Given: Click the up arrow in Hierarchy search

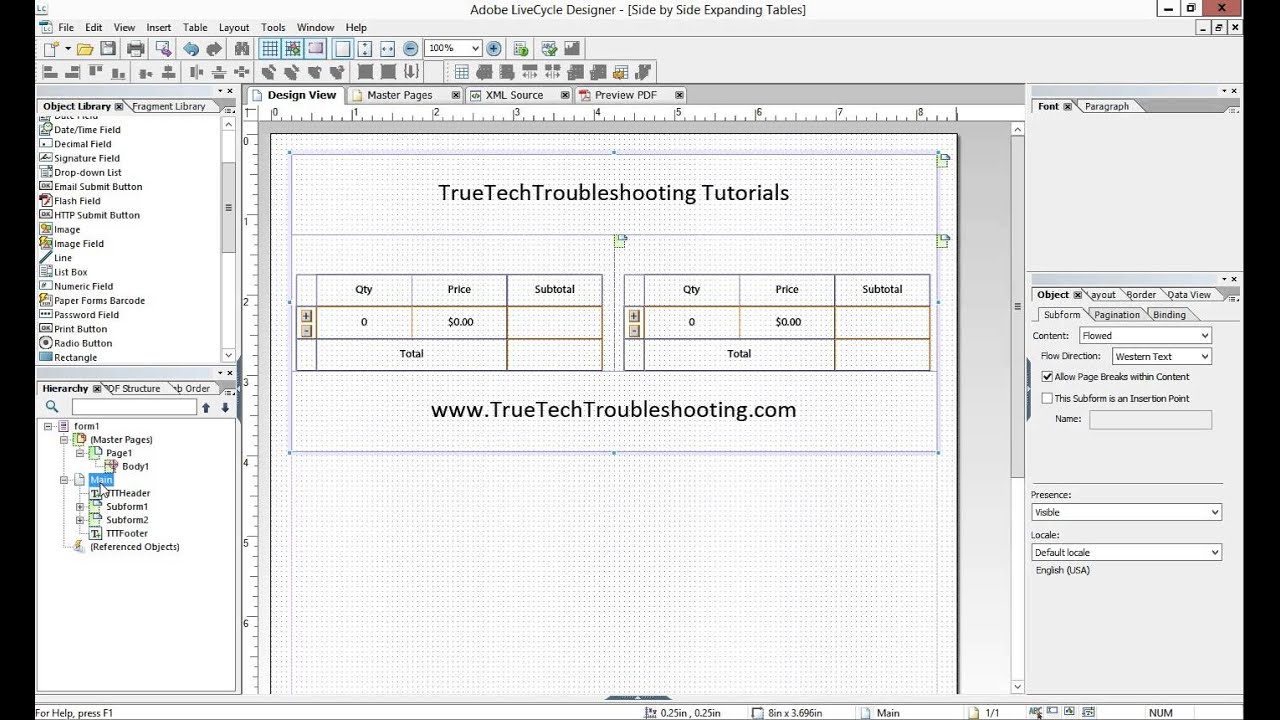Looking at the screenshot, I should [x=206, y=407].
